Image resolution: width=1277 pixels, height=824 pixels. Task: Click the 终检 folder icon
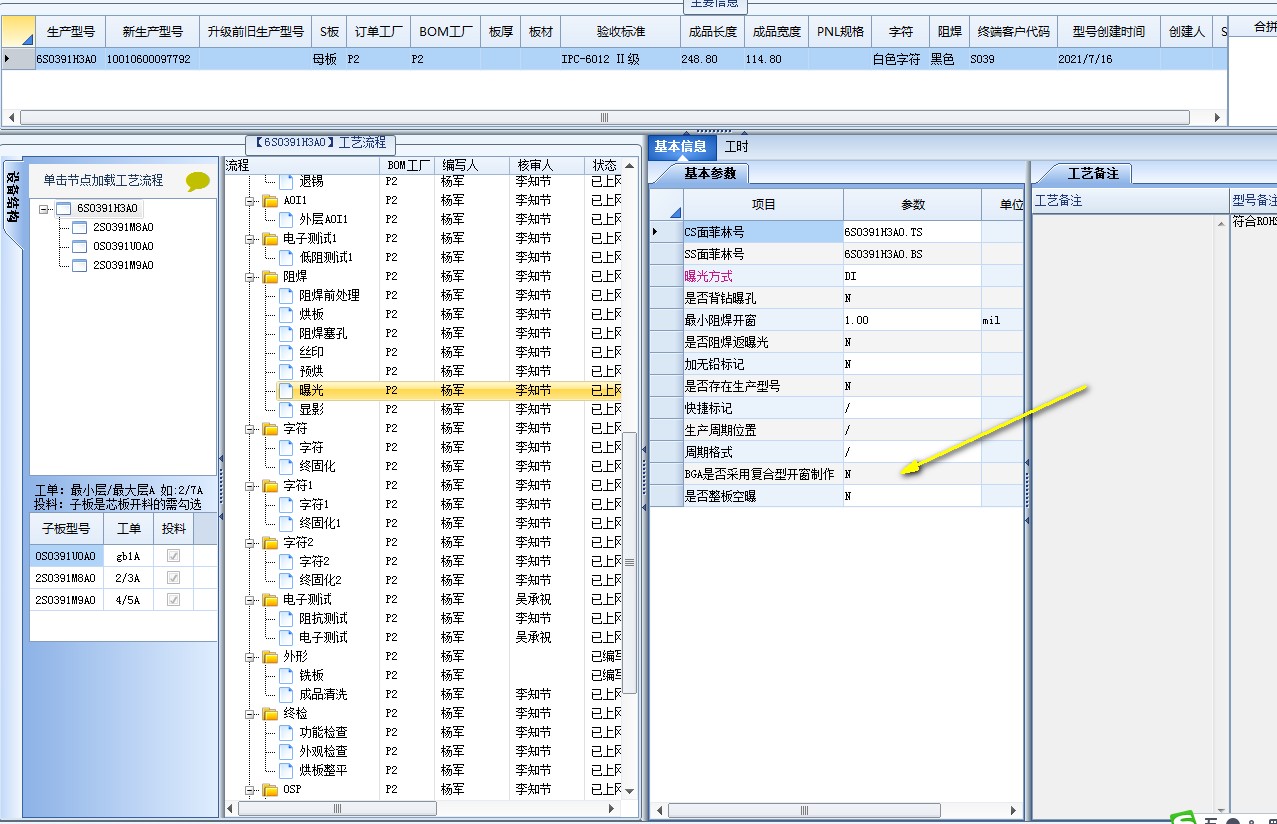270,713
